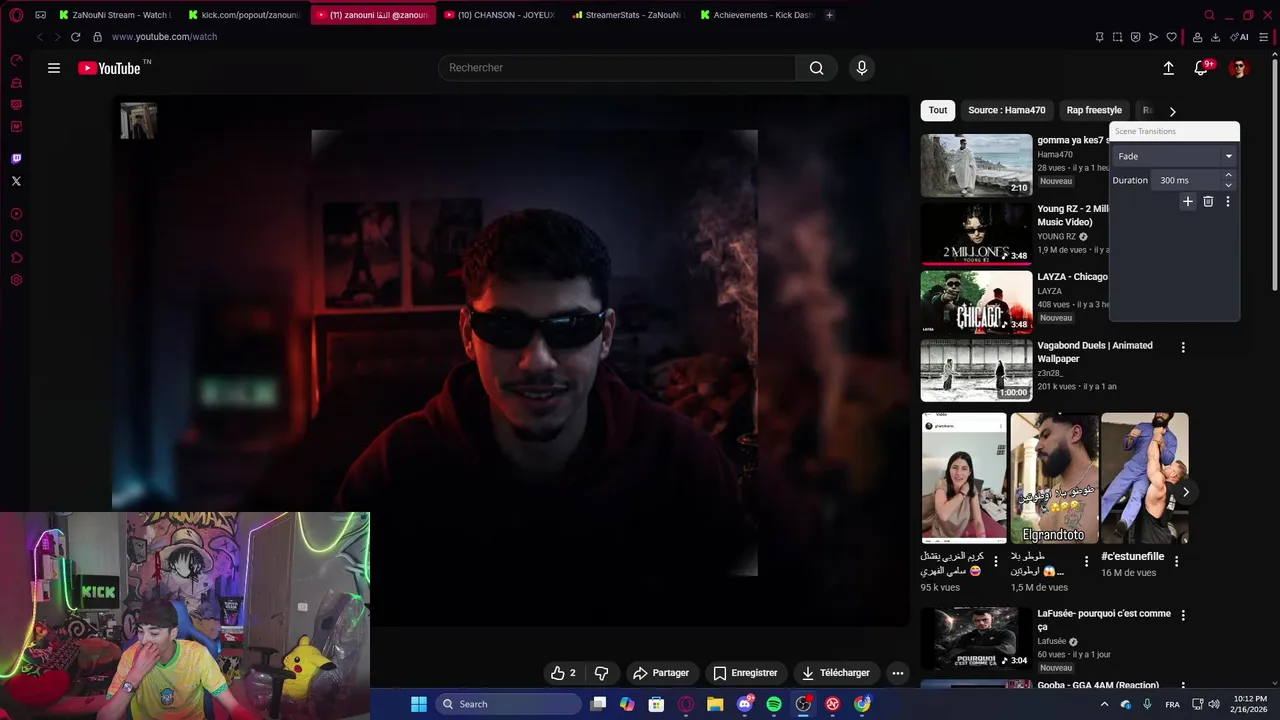1280x720 pixels.
Task: Open gomma ya kes7 video thumbnail
Action: (x=976, y=165)
